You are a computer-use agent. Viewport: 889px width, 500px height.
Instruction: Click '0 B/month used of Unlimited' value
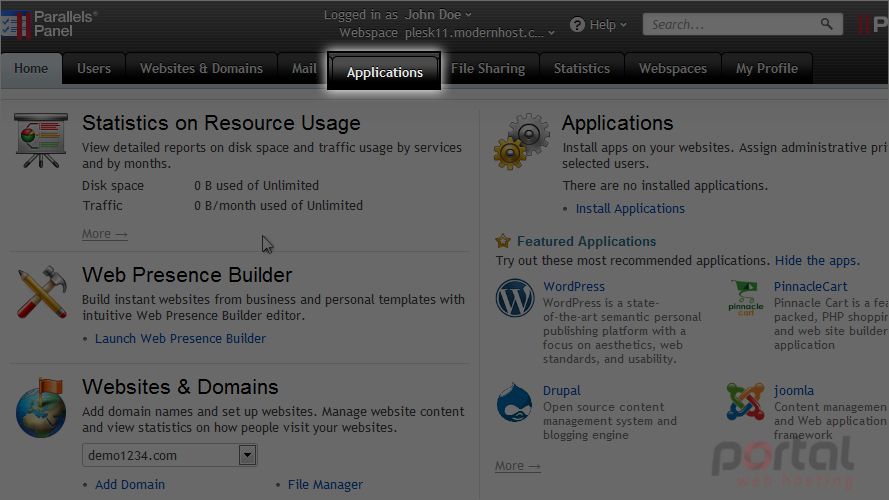tap(278, 206)
